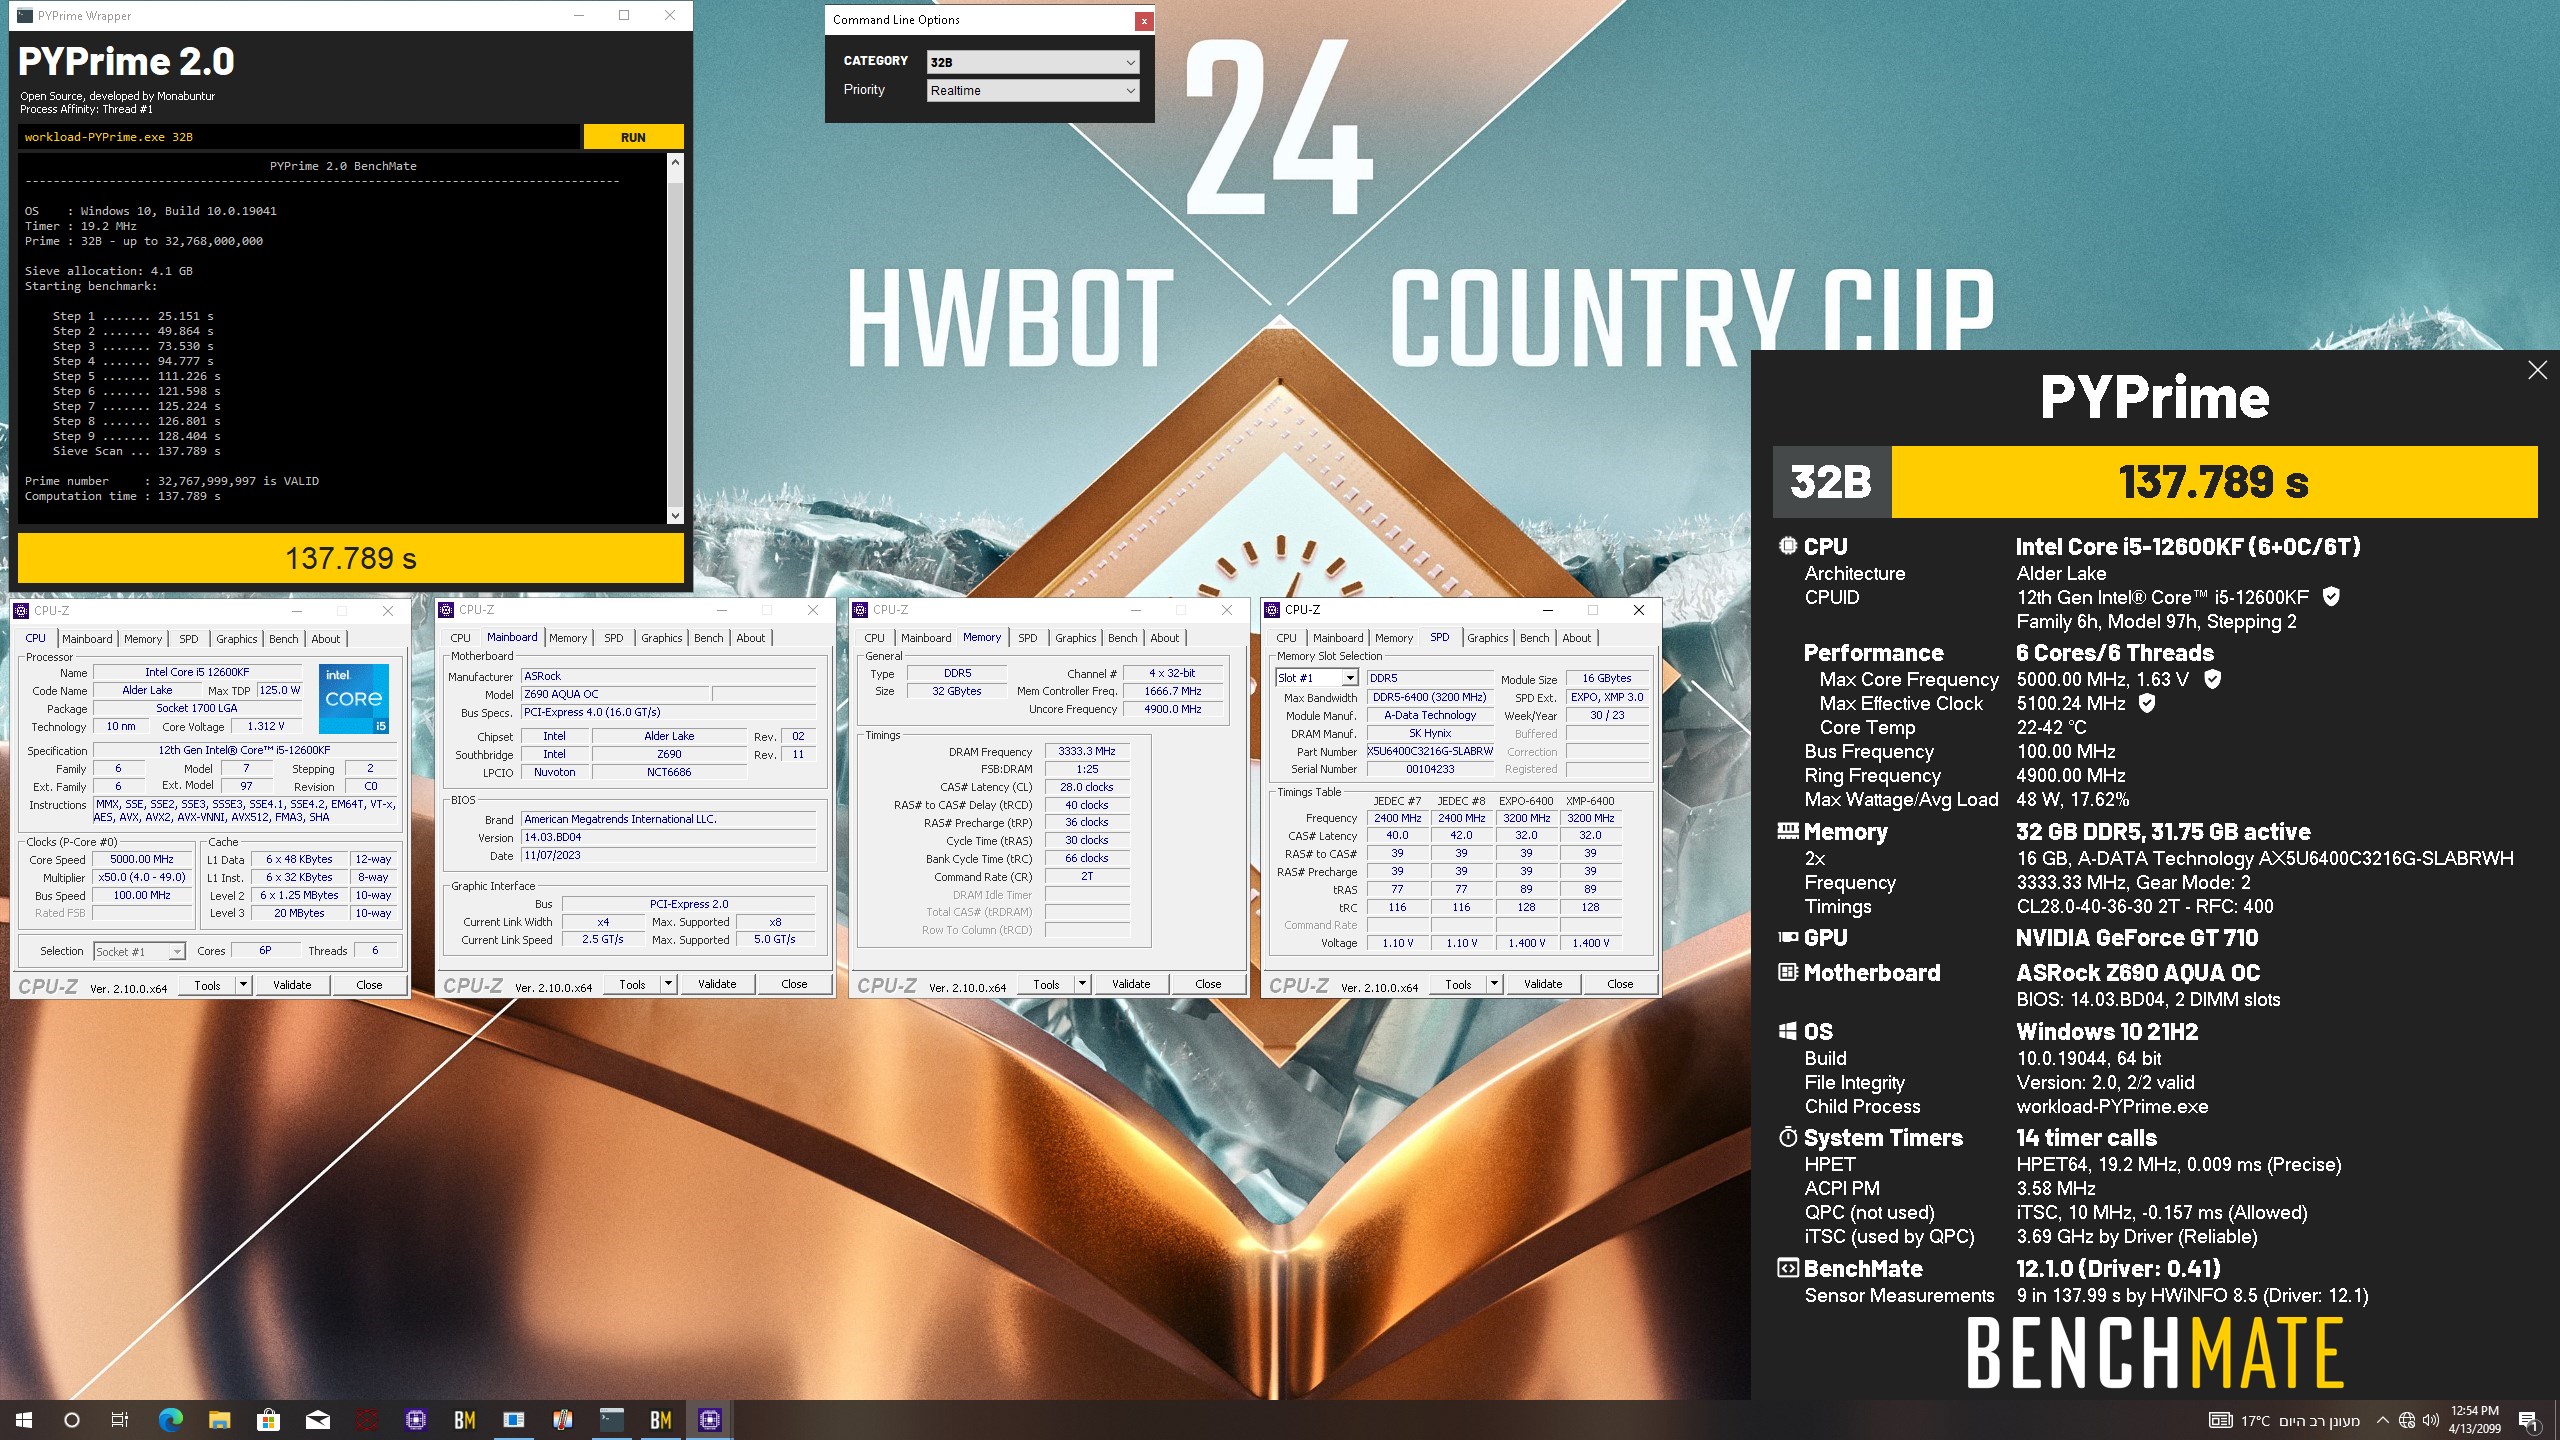Viewport: 2560px width, 1440px height.
Task: Open the news and weather widget icon
Action: pyautogui.click(x=2220, y=1420)
